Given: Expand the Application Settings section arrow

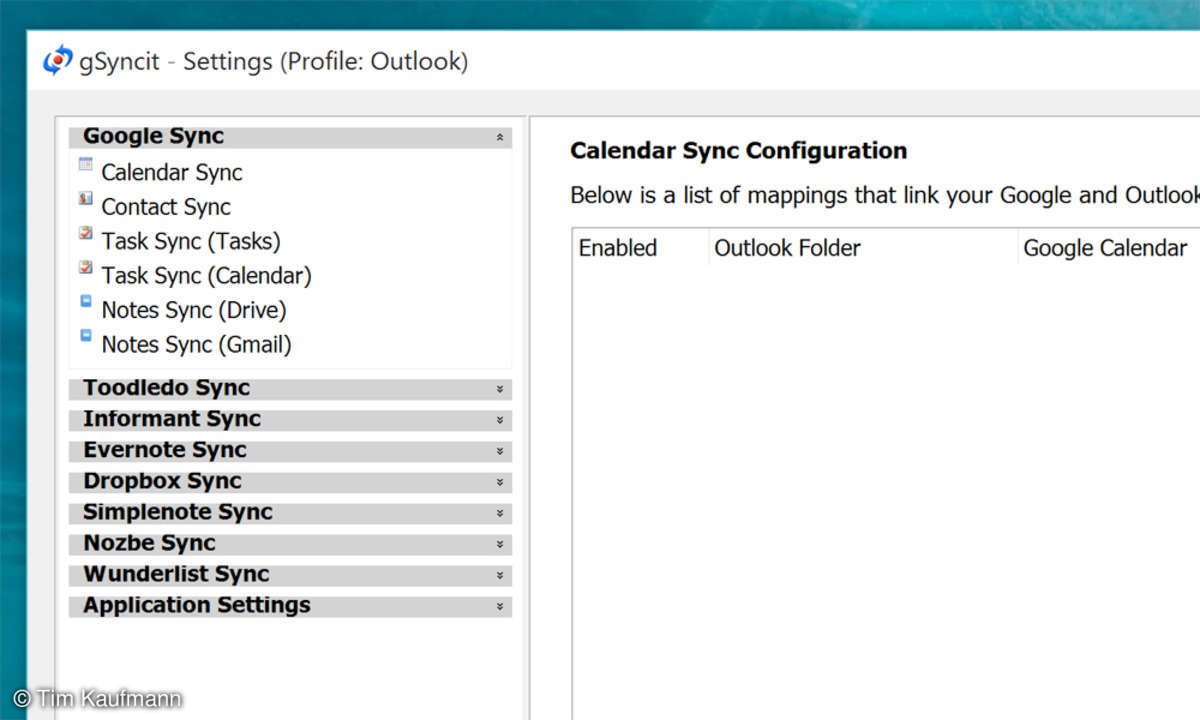Looking at the screenshot, I should (x=499, y=606).
